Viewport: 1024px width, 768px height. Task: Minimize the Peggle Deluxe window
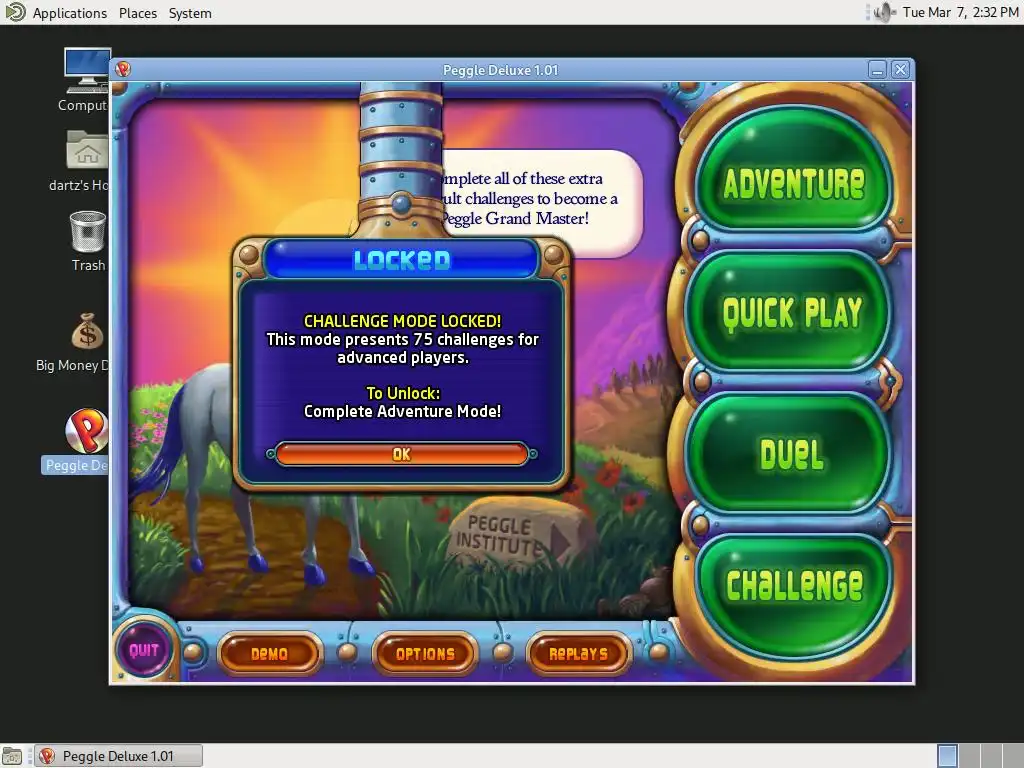point(877,69)
